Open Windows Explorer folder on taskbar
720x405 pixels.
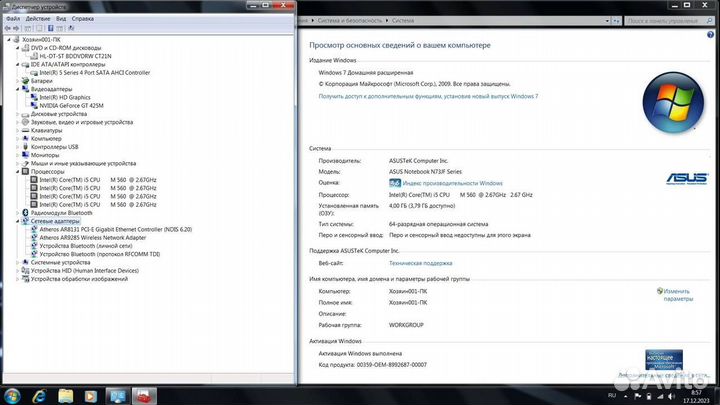(65, 396)
